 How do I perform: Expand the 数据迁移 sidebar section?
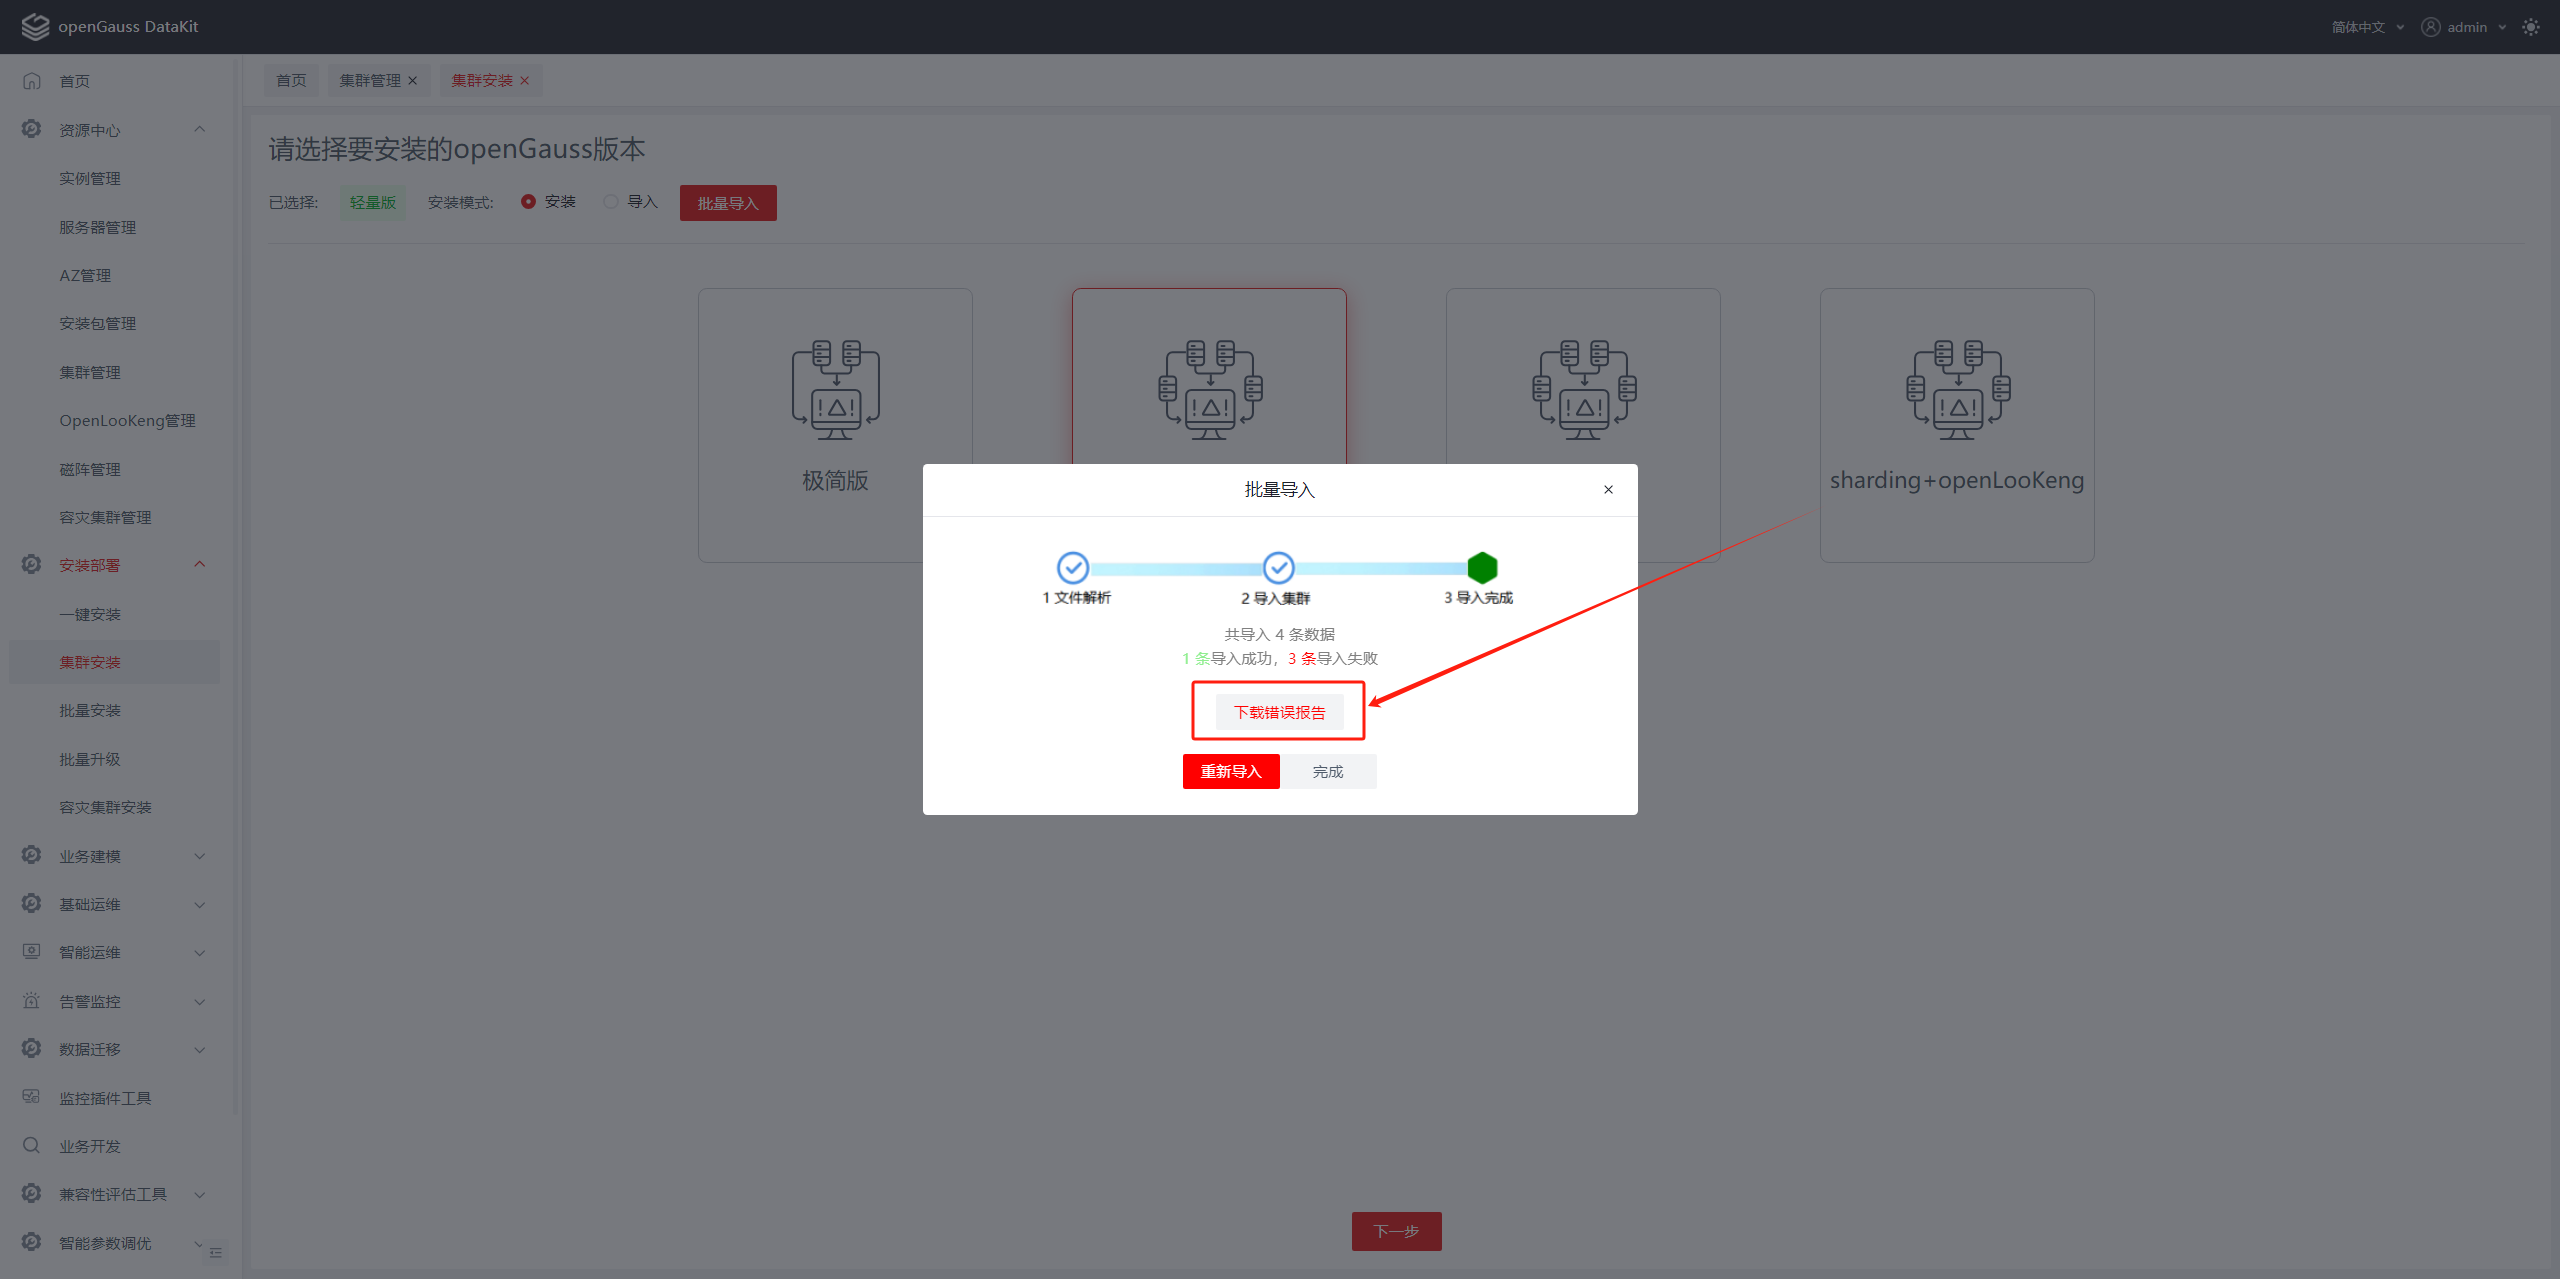pos(199,1049)
